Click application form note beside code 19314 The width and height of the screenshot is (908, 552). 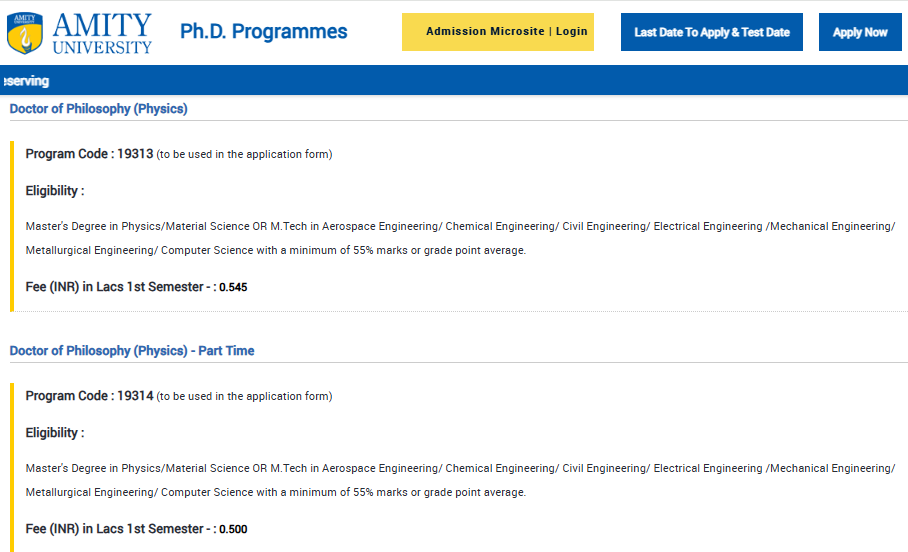(x=244, y=397)
